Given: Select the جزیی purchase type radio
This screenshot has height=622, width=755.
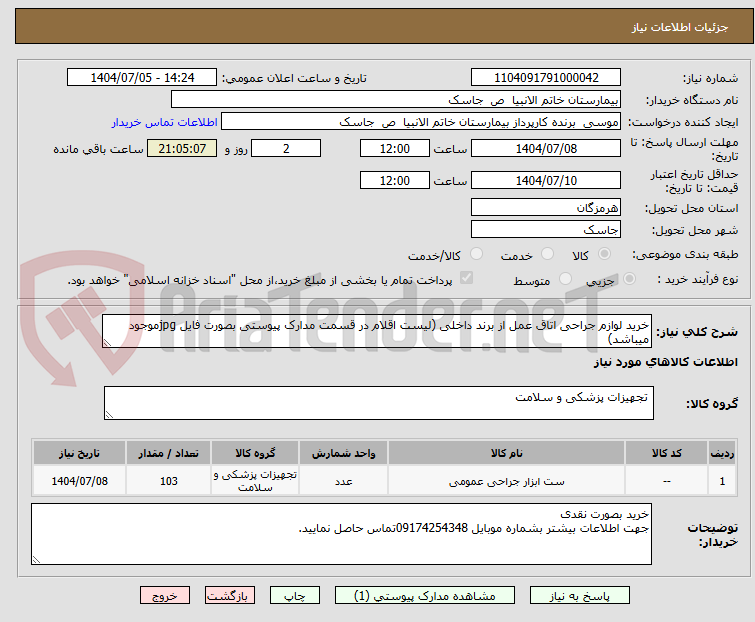Looking at the screenshot, I should coord(629,278).
